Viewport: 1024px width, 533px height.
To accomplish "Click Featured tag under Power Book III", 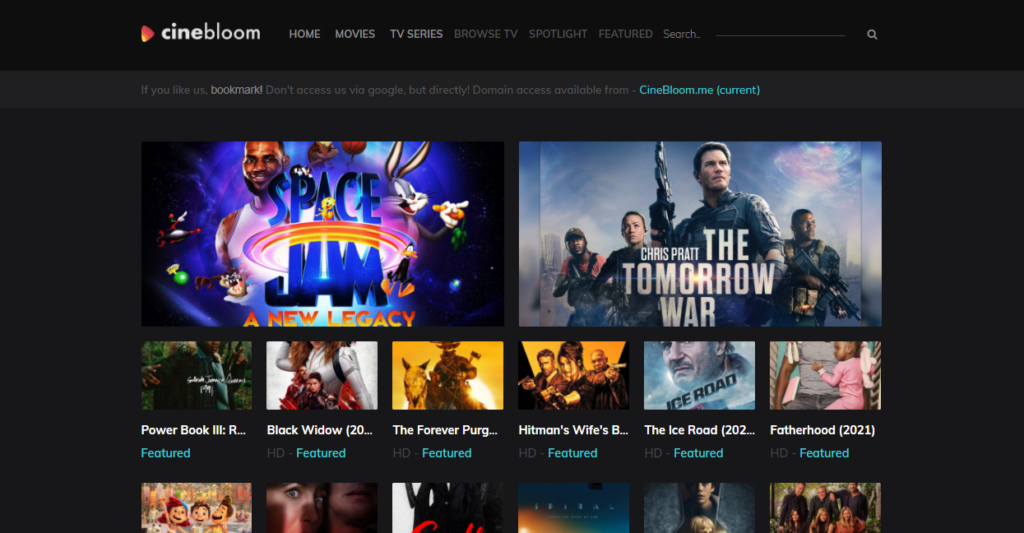I will [166, 453].
